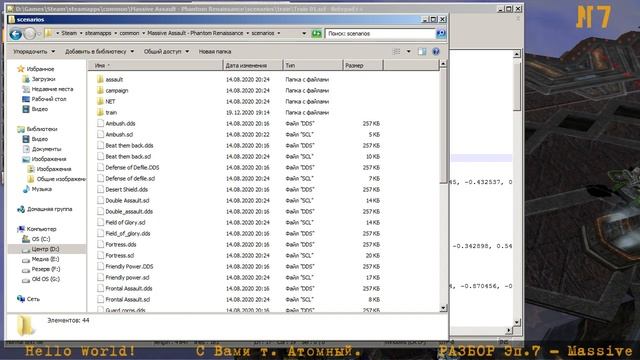Image resolution: width=640 pixels, height=360 pixels.
Task: Select the Frontal Assault.dds file icon
Action: coord(100,288)
